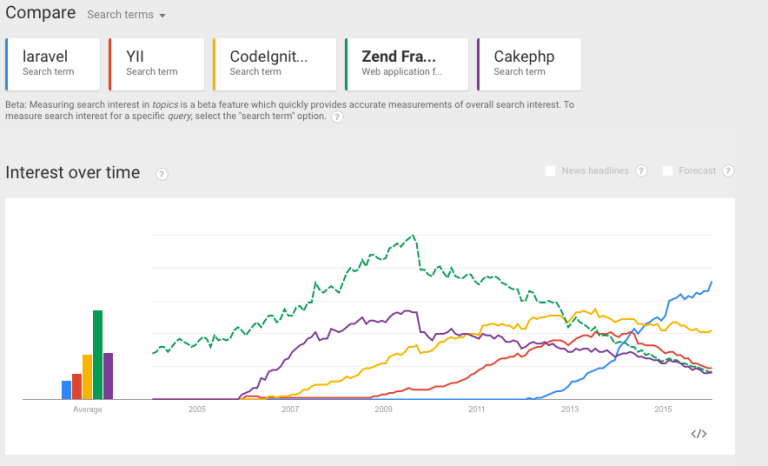The image size is (768, 466).
Task: Click help icon next to Interest over time
Action: point(162,174)
